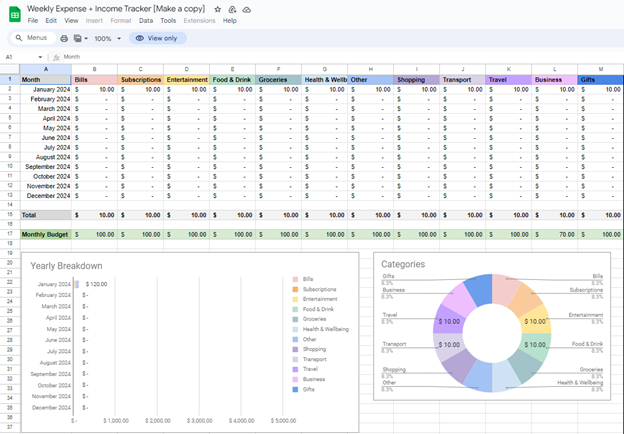624x434 pixels.
Task: Click the move to Drive folder icon
Action: point(232,9)
